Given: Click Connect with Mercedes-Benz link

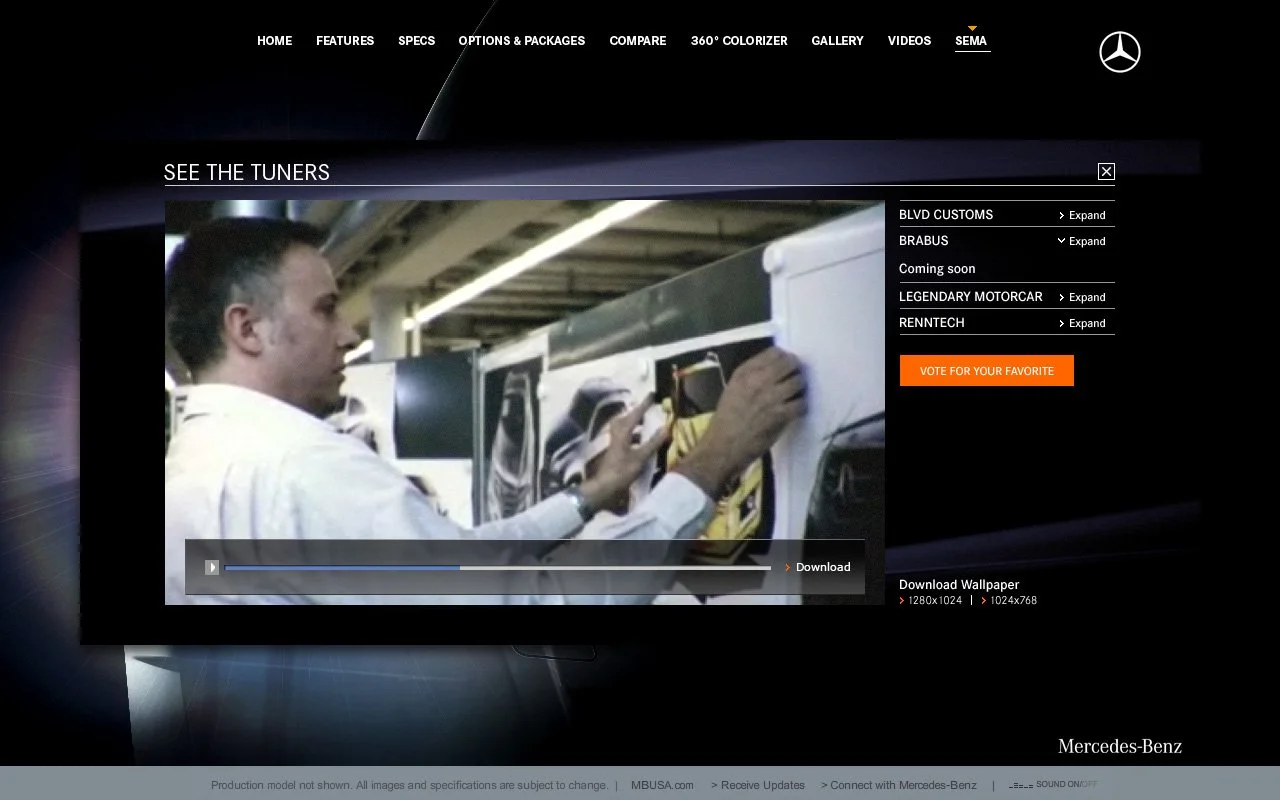Looking at the screenshot, I should tap(899, 785).
